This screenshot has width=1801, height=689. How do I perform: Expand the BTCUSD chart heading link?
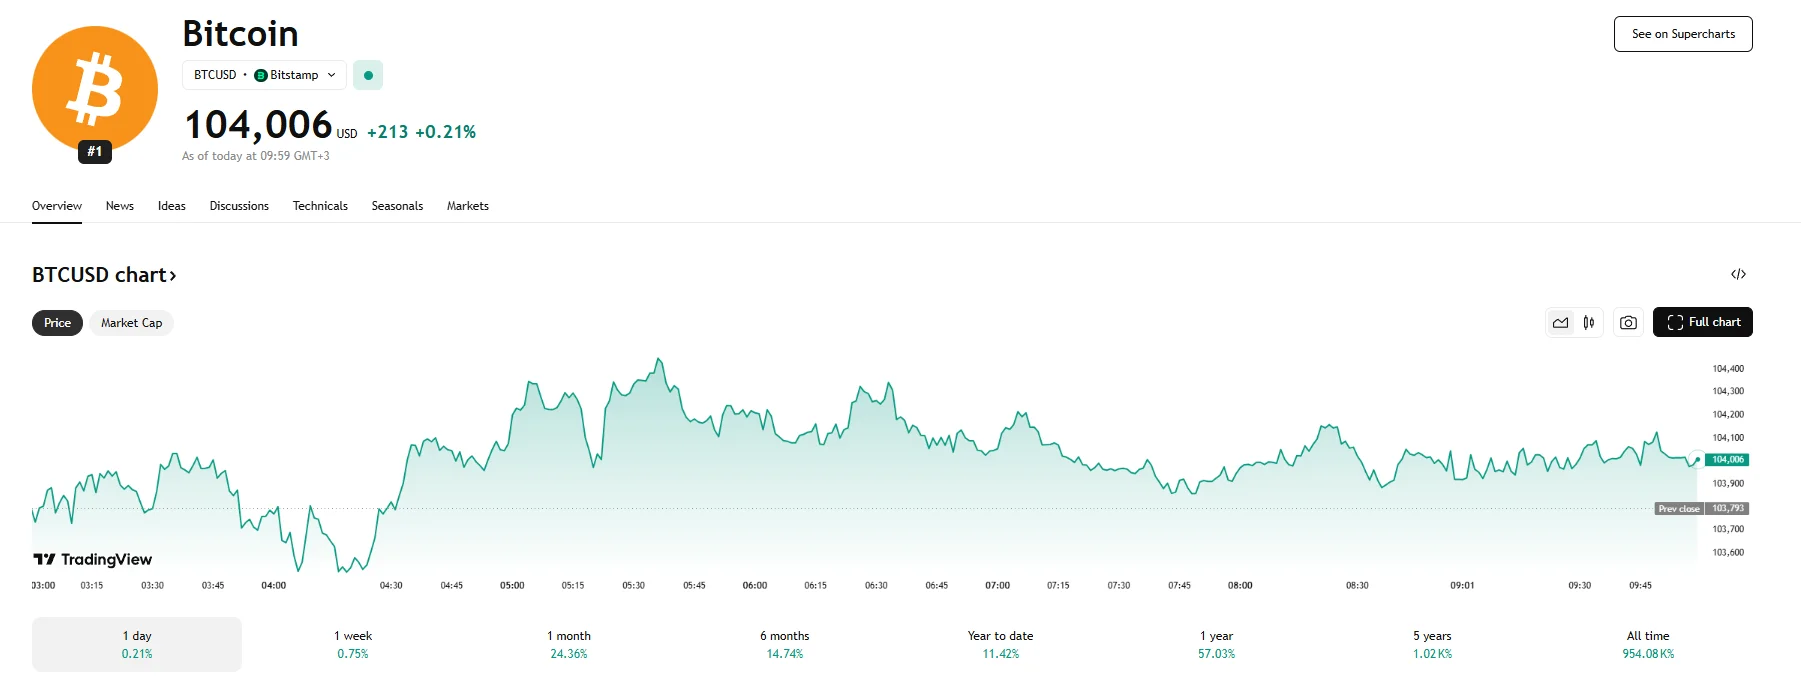point(104,275)
